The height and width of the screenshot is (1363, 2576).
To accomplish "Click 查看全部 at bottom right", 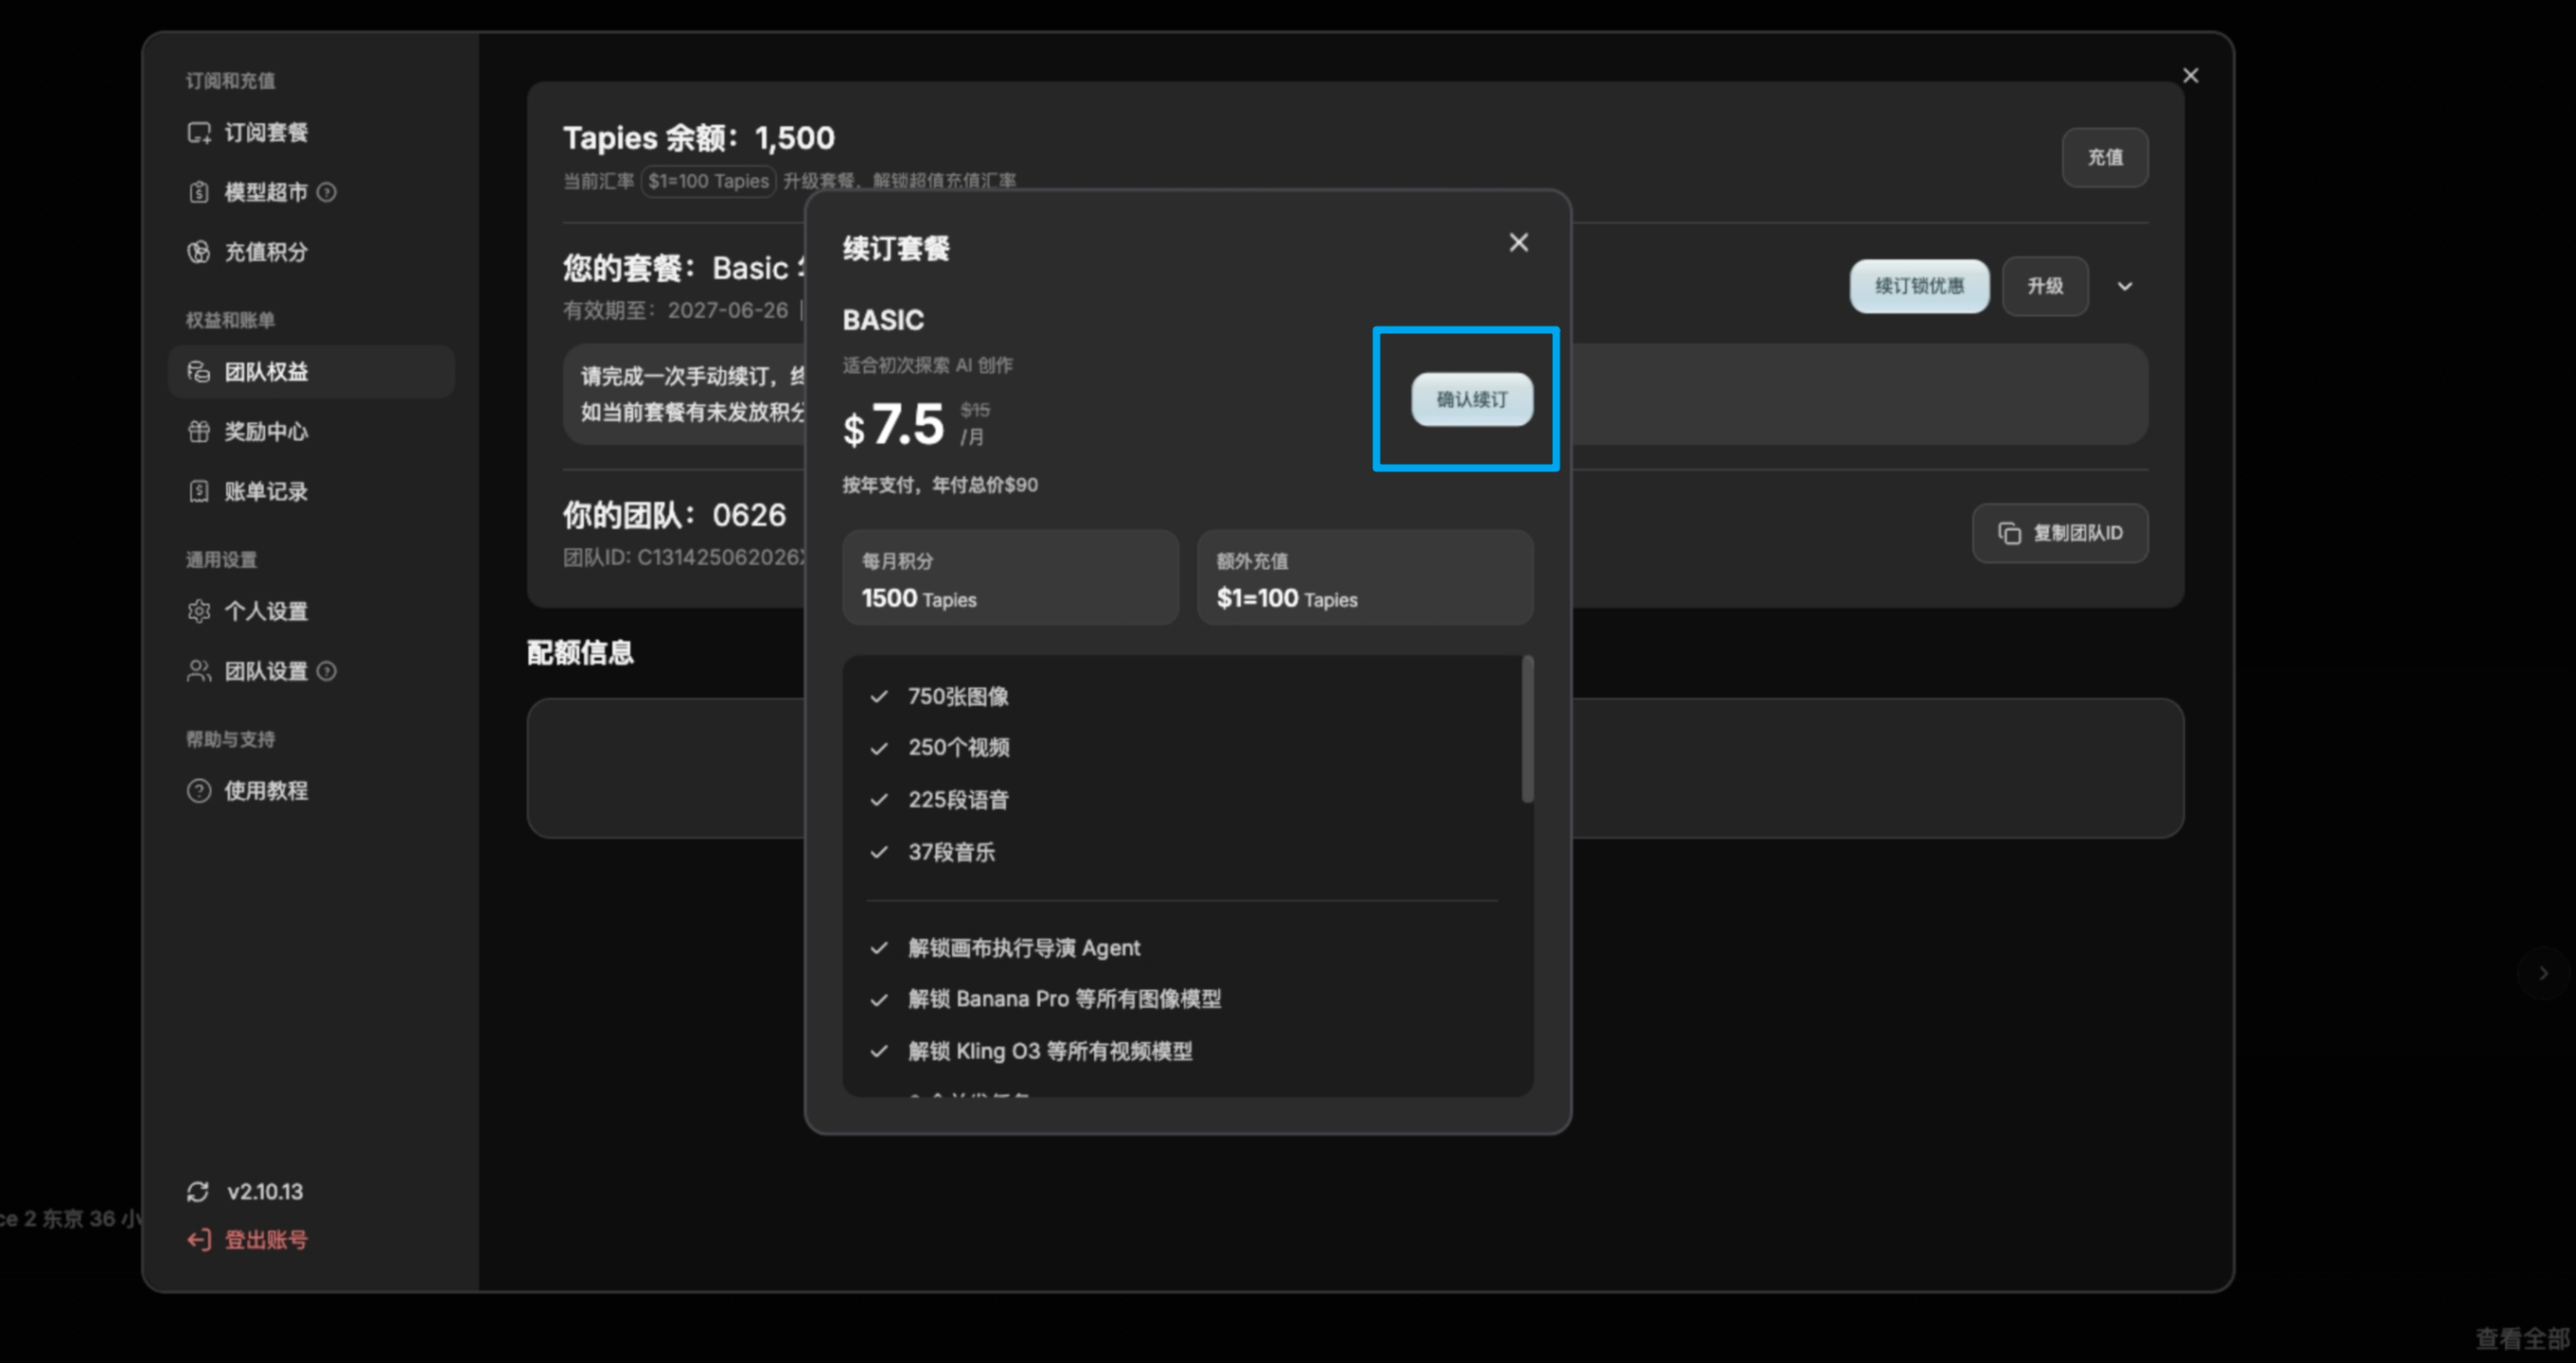I will [x=2522, y=1338].
